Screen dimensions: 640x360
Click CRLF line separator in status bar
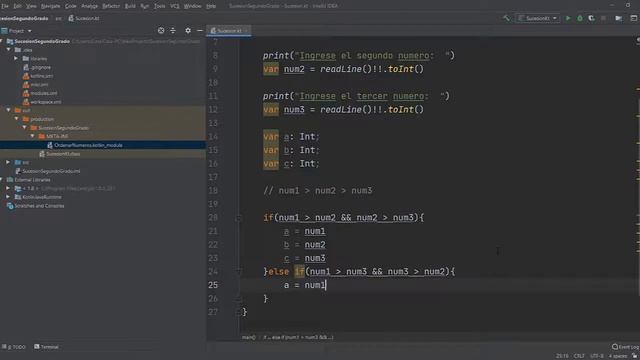click(579, 356)
